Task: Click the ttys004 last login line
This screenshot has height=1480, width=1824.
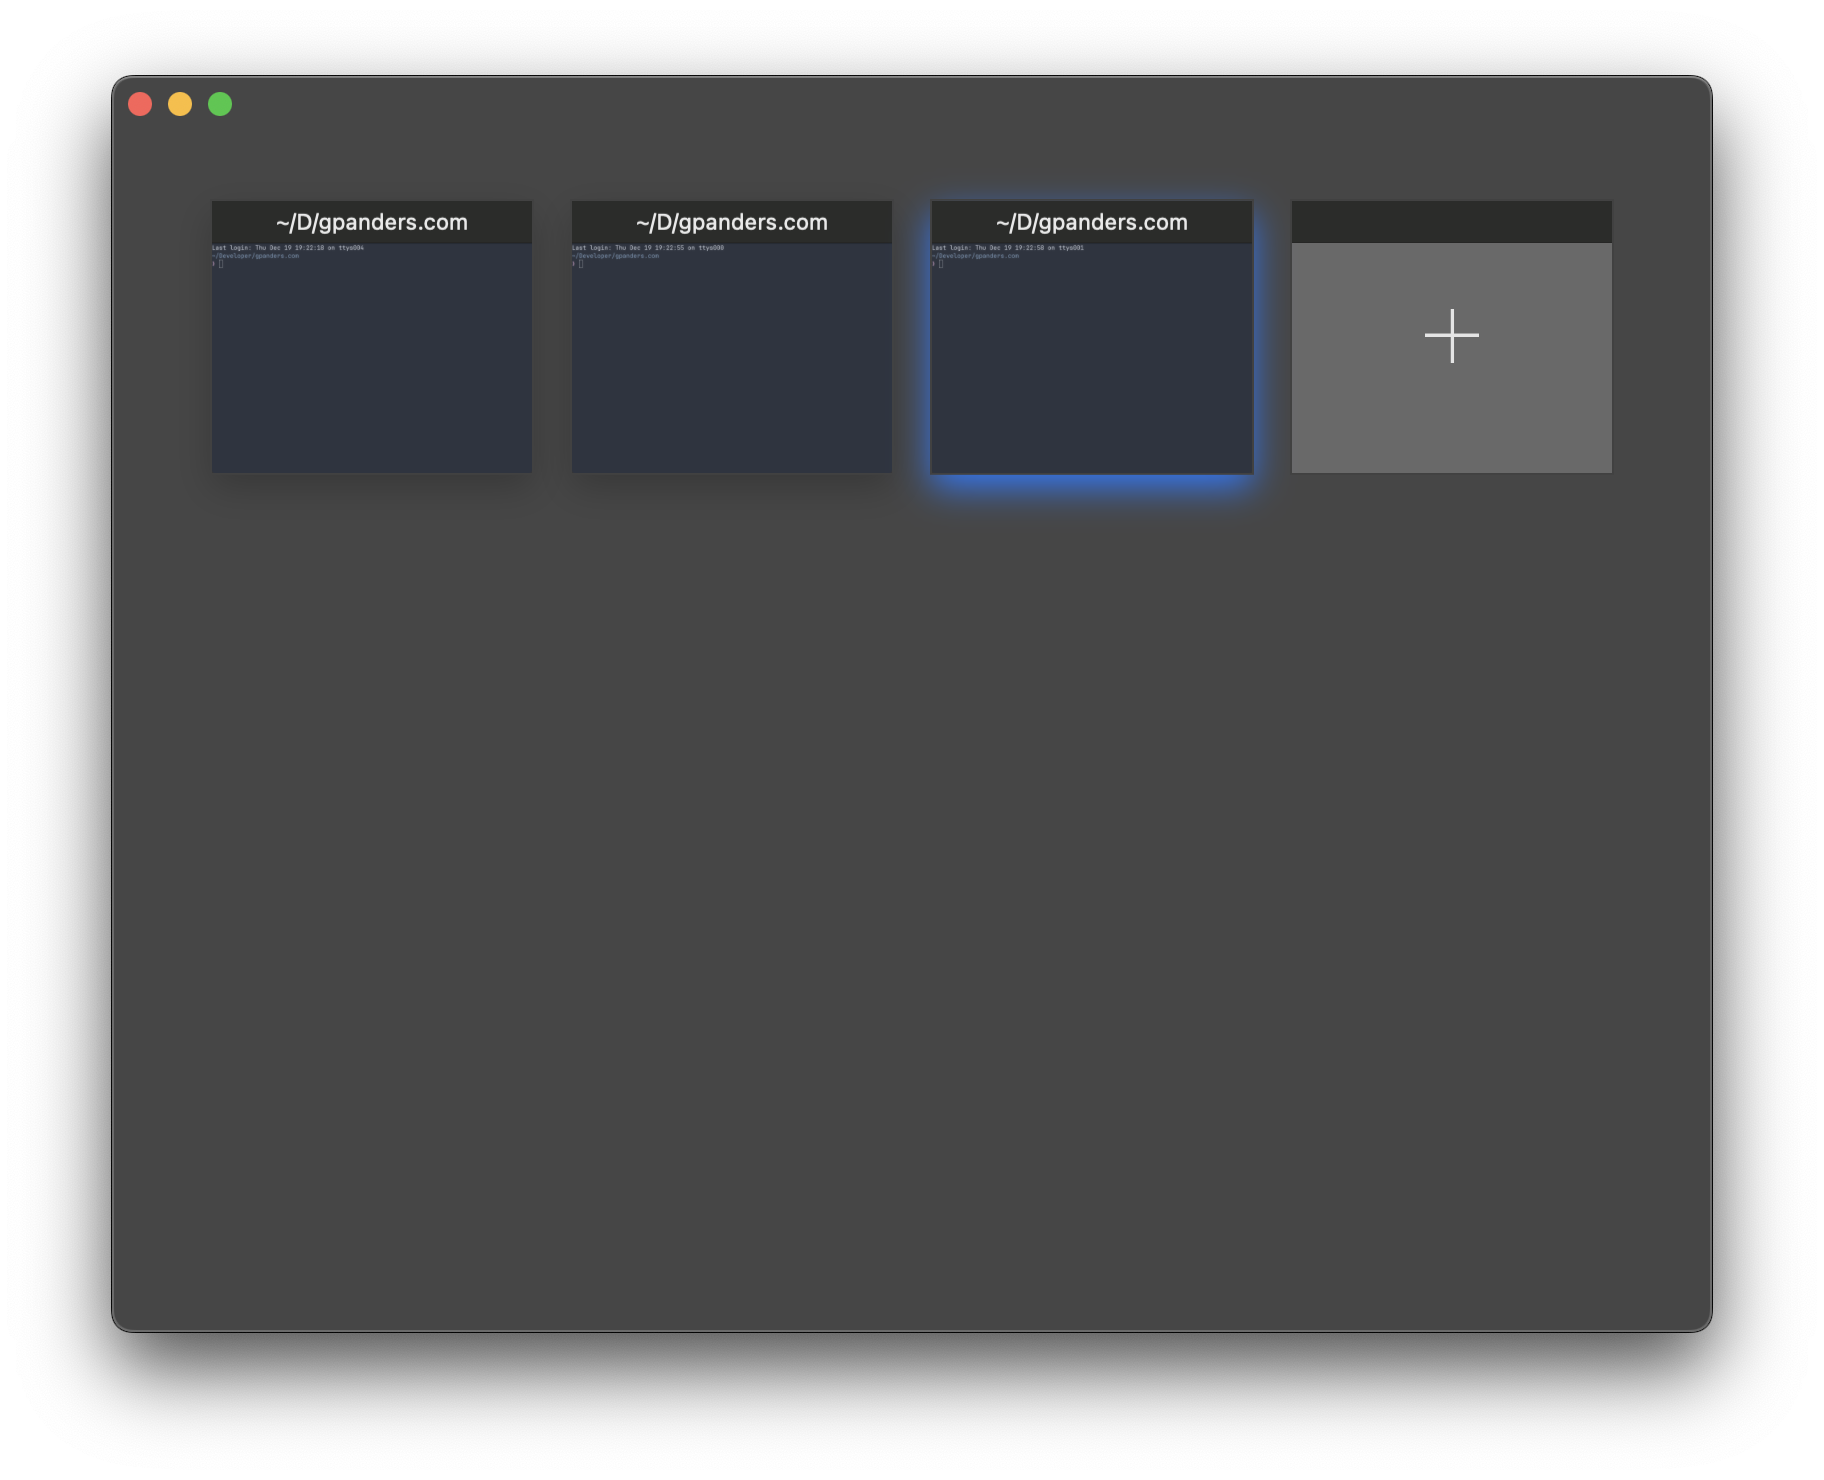Action: click(288, 248)
